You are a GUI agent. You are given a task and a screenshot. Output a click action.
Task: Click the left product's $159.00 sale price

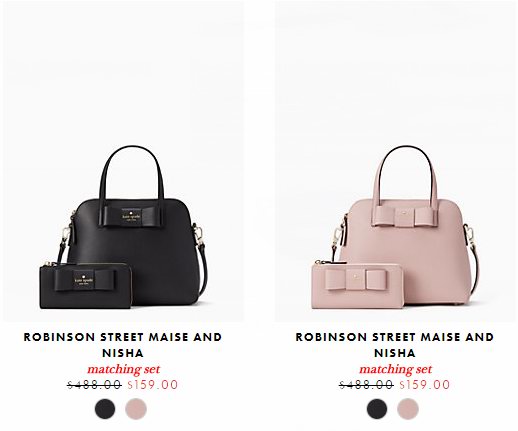[153, 385]
